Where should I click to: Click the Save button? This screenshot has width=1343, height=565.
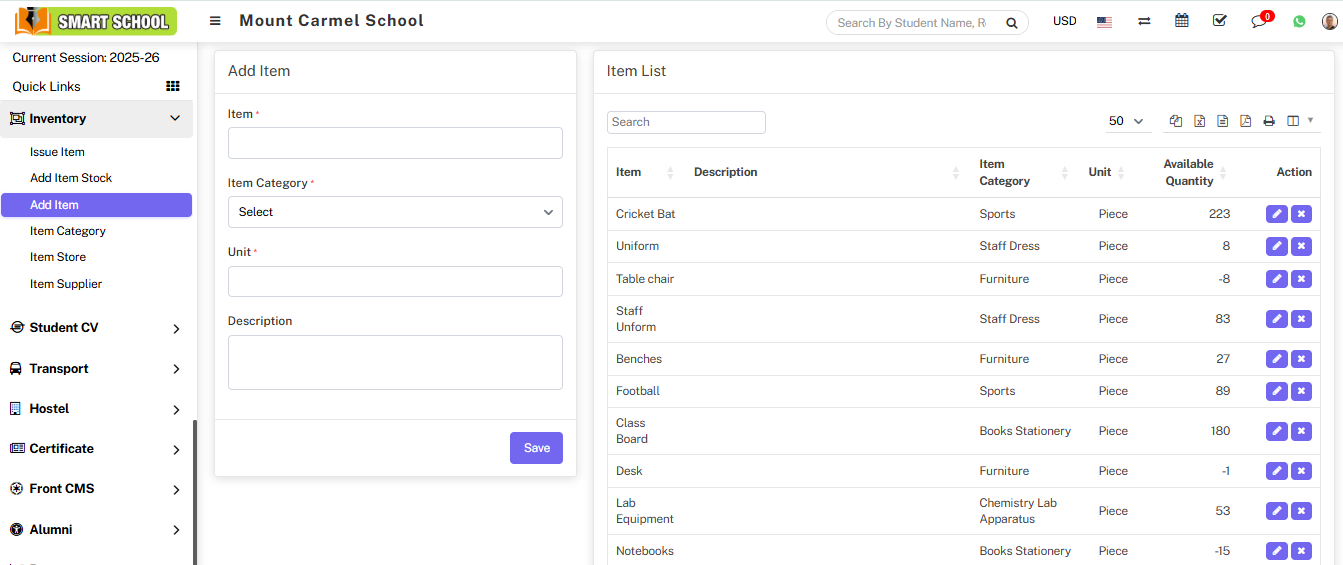point(536,448)
